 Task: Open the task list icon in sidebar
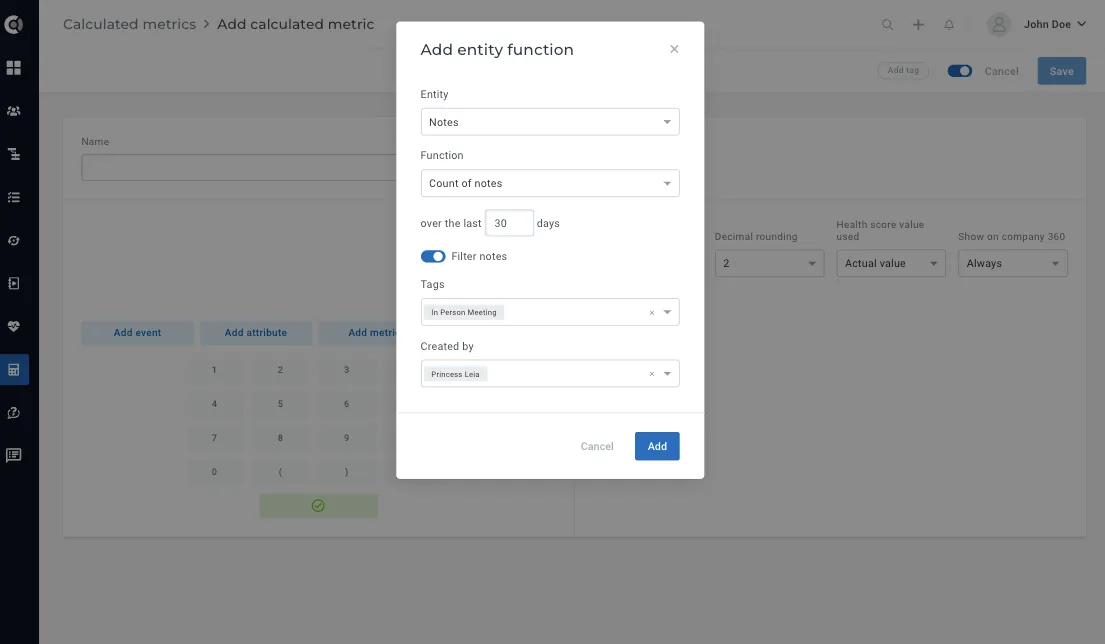13,197
